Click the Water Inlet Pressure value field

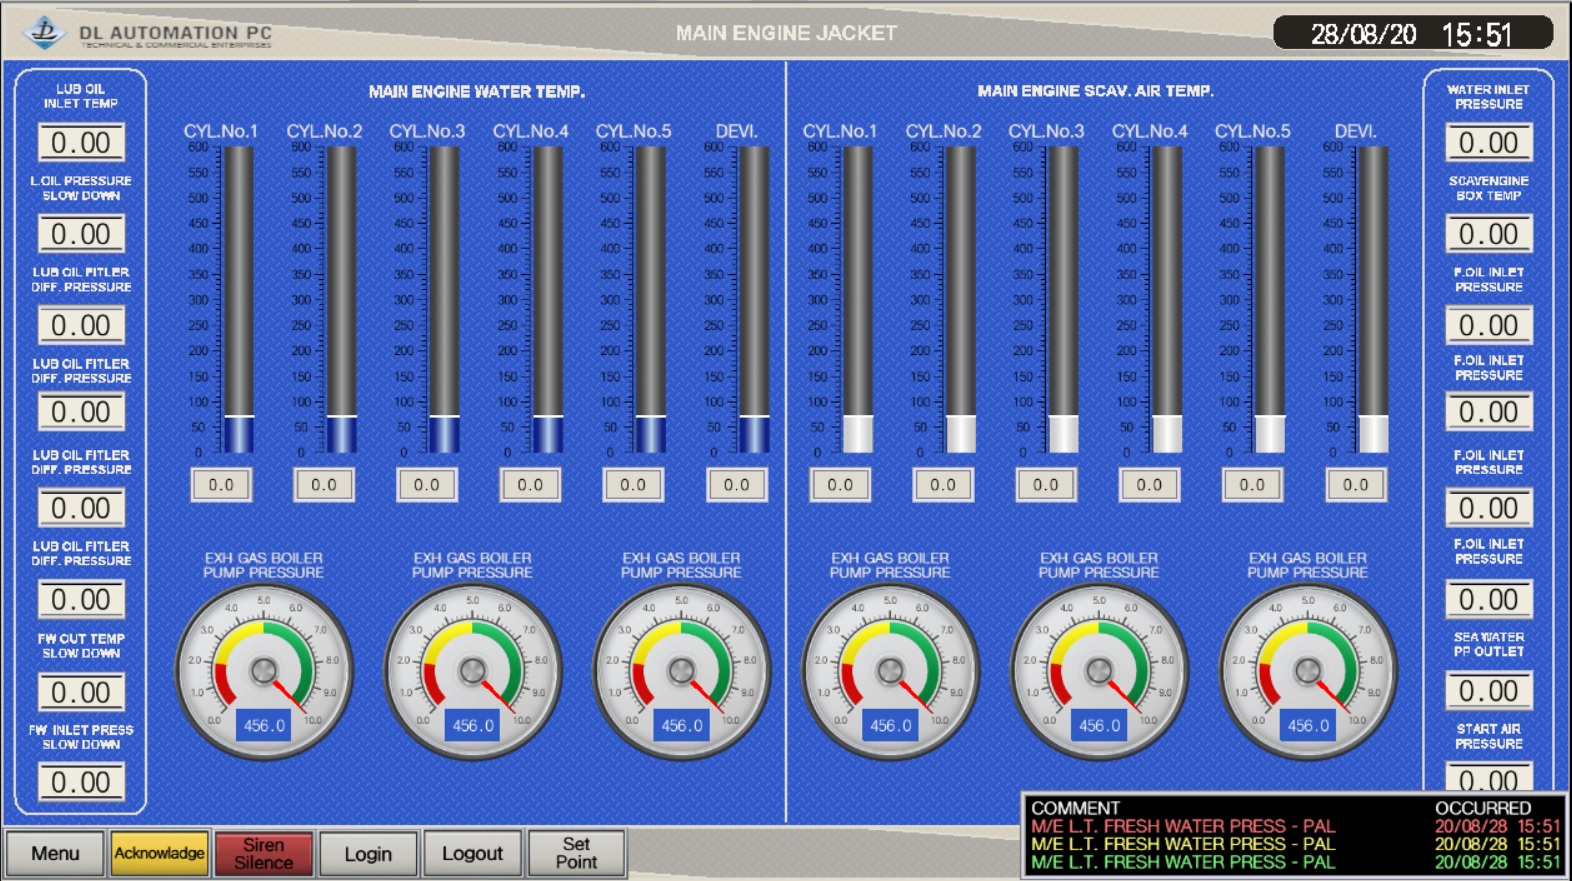(x=1488, y=143)
